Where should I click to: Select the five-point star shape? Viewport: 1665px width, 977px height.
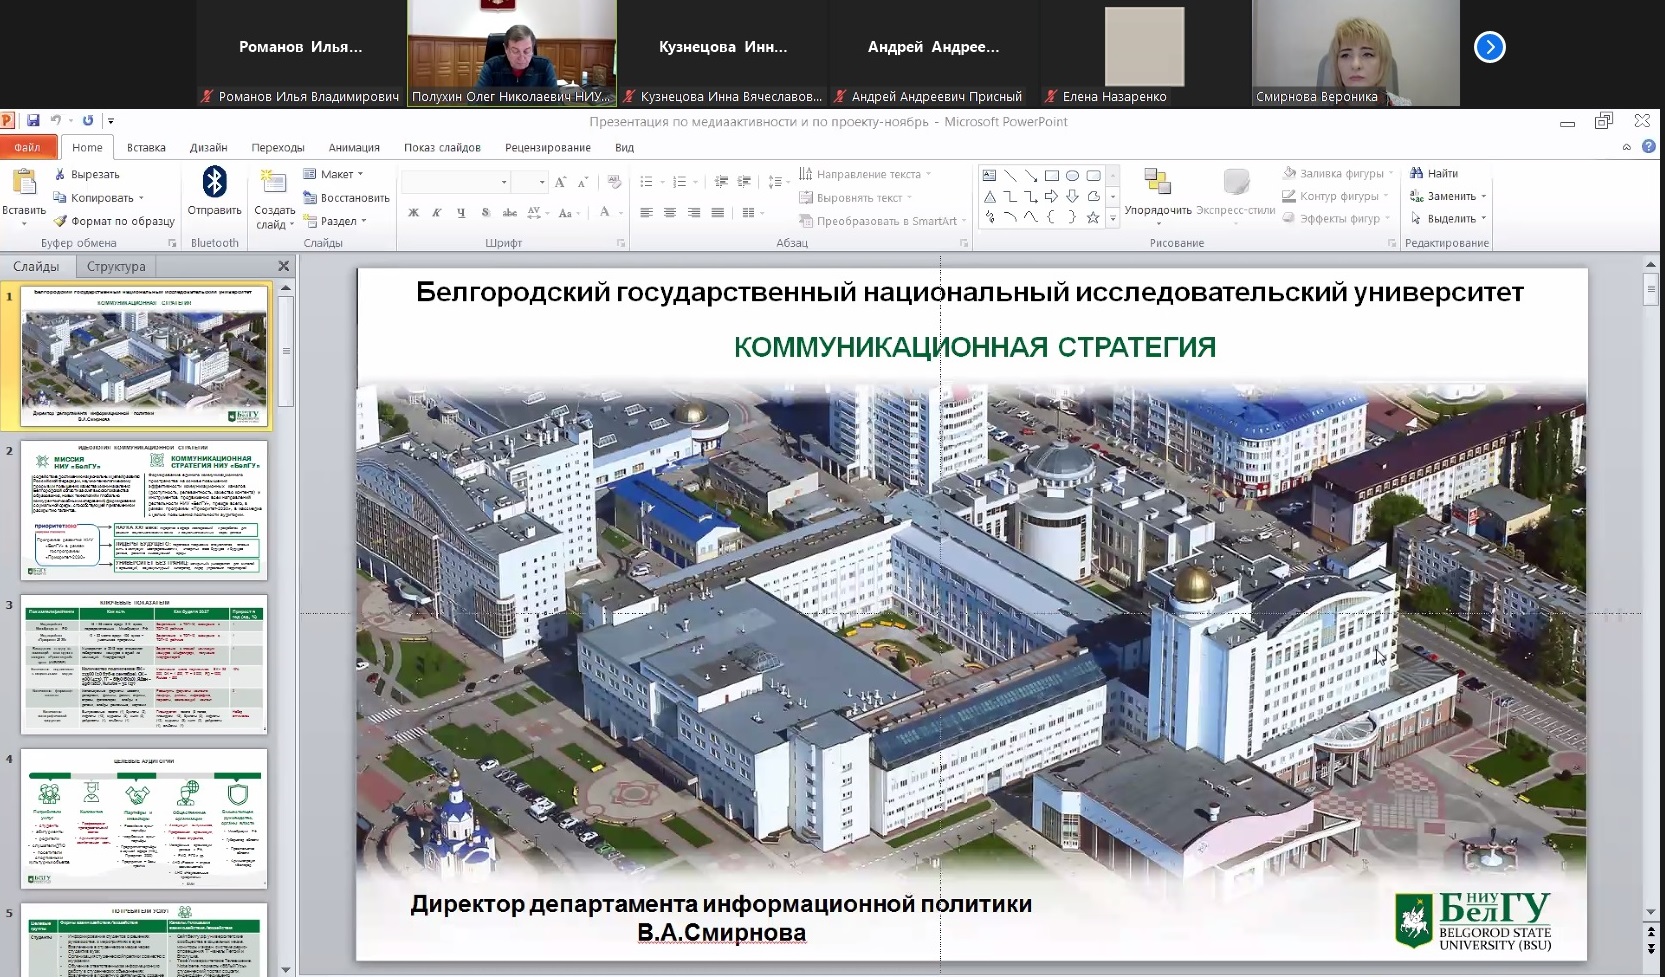[1093, 217]
